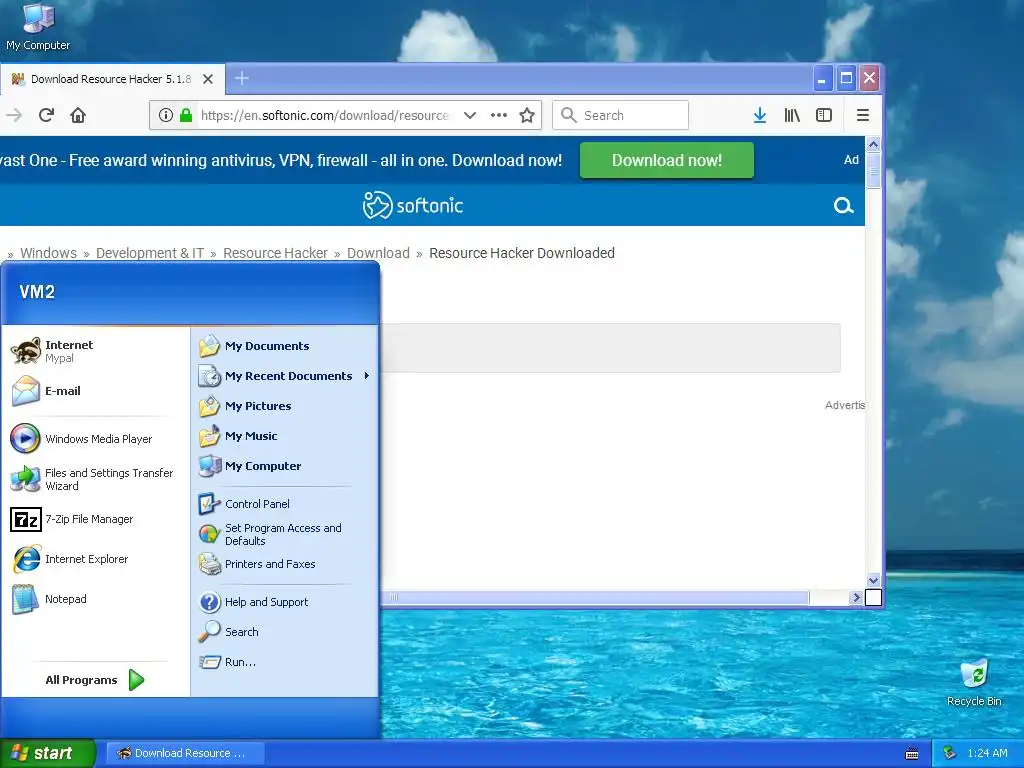
Task: Show site information icon in address bar
Action: [166, 116]
